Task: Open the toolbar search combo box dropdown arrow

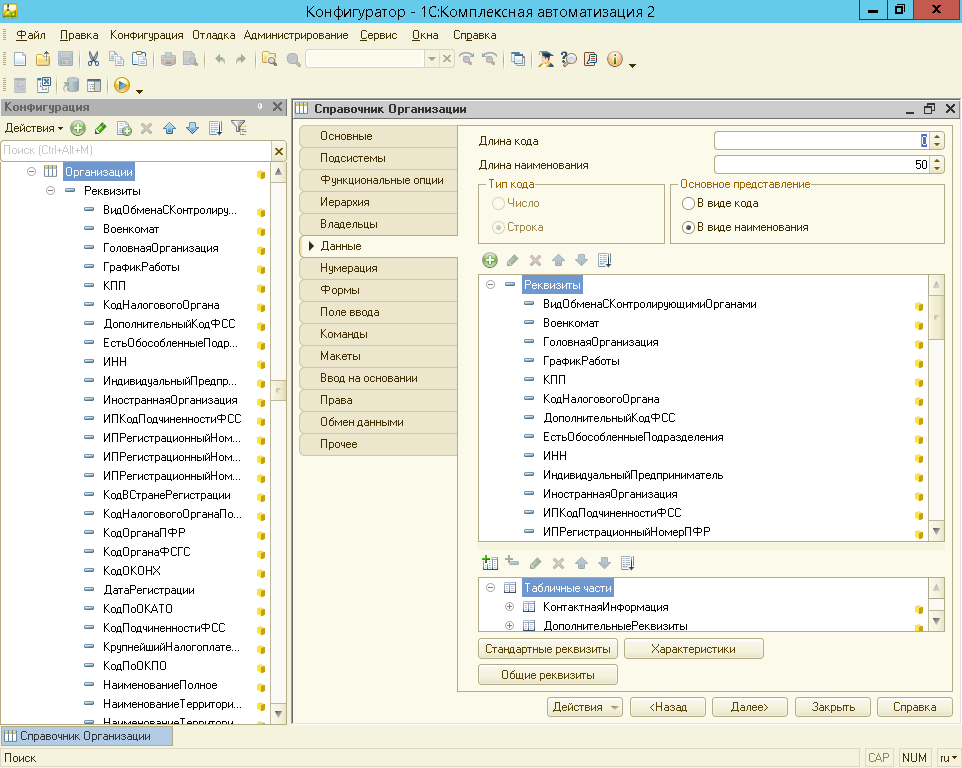Action: pos(432,59)
